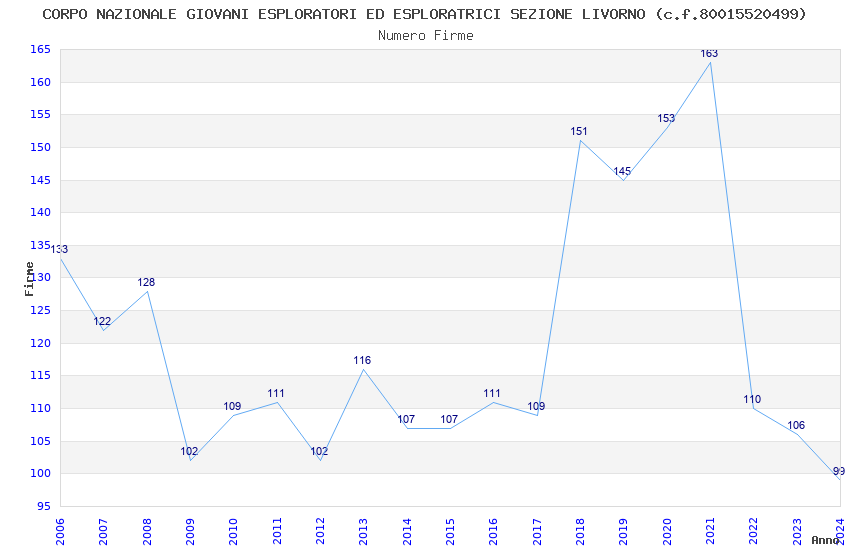The width and height of the screenshot is (850, 550).
Task: Click the 2006 year label on x-axis
Action: tap(60, 532)
